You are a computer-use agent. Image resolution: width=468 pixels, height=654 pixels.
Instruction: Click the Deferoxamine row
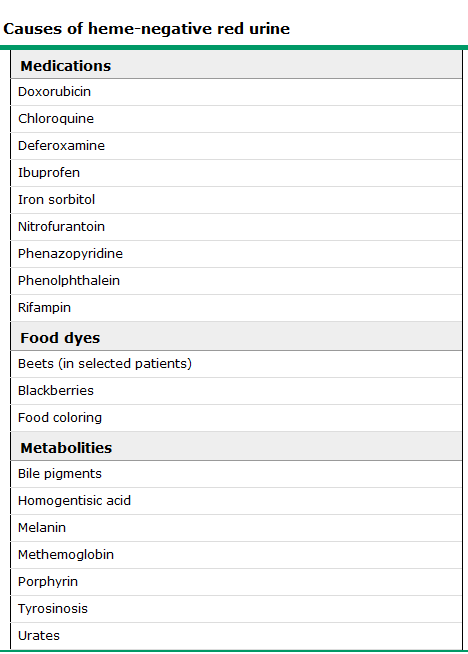click(237, 146)
